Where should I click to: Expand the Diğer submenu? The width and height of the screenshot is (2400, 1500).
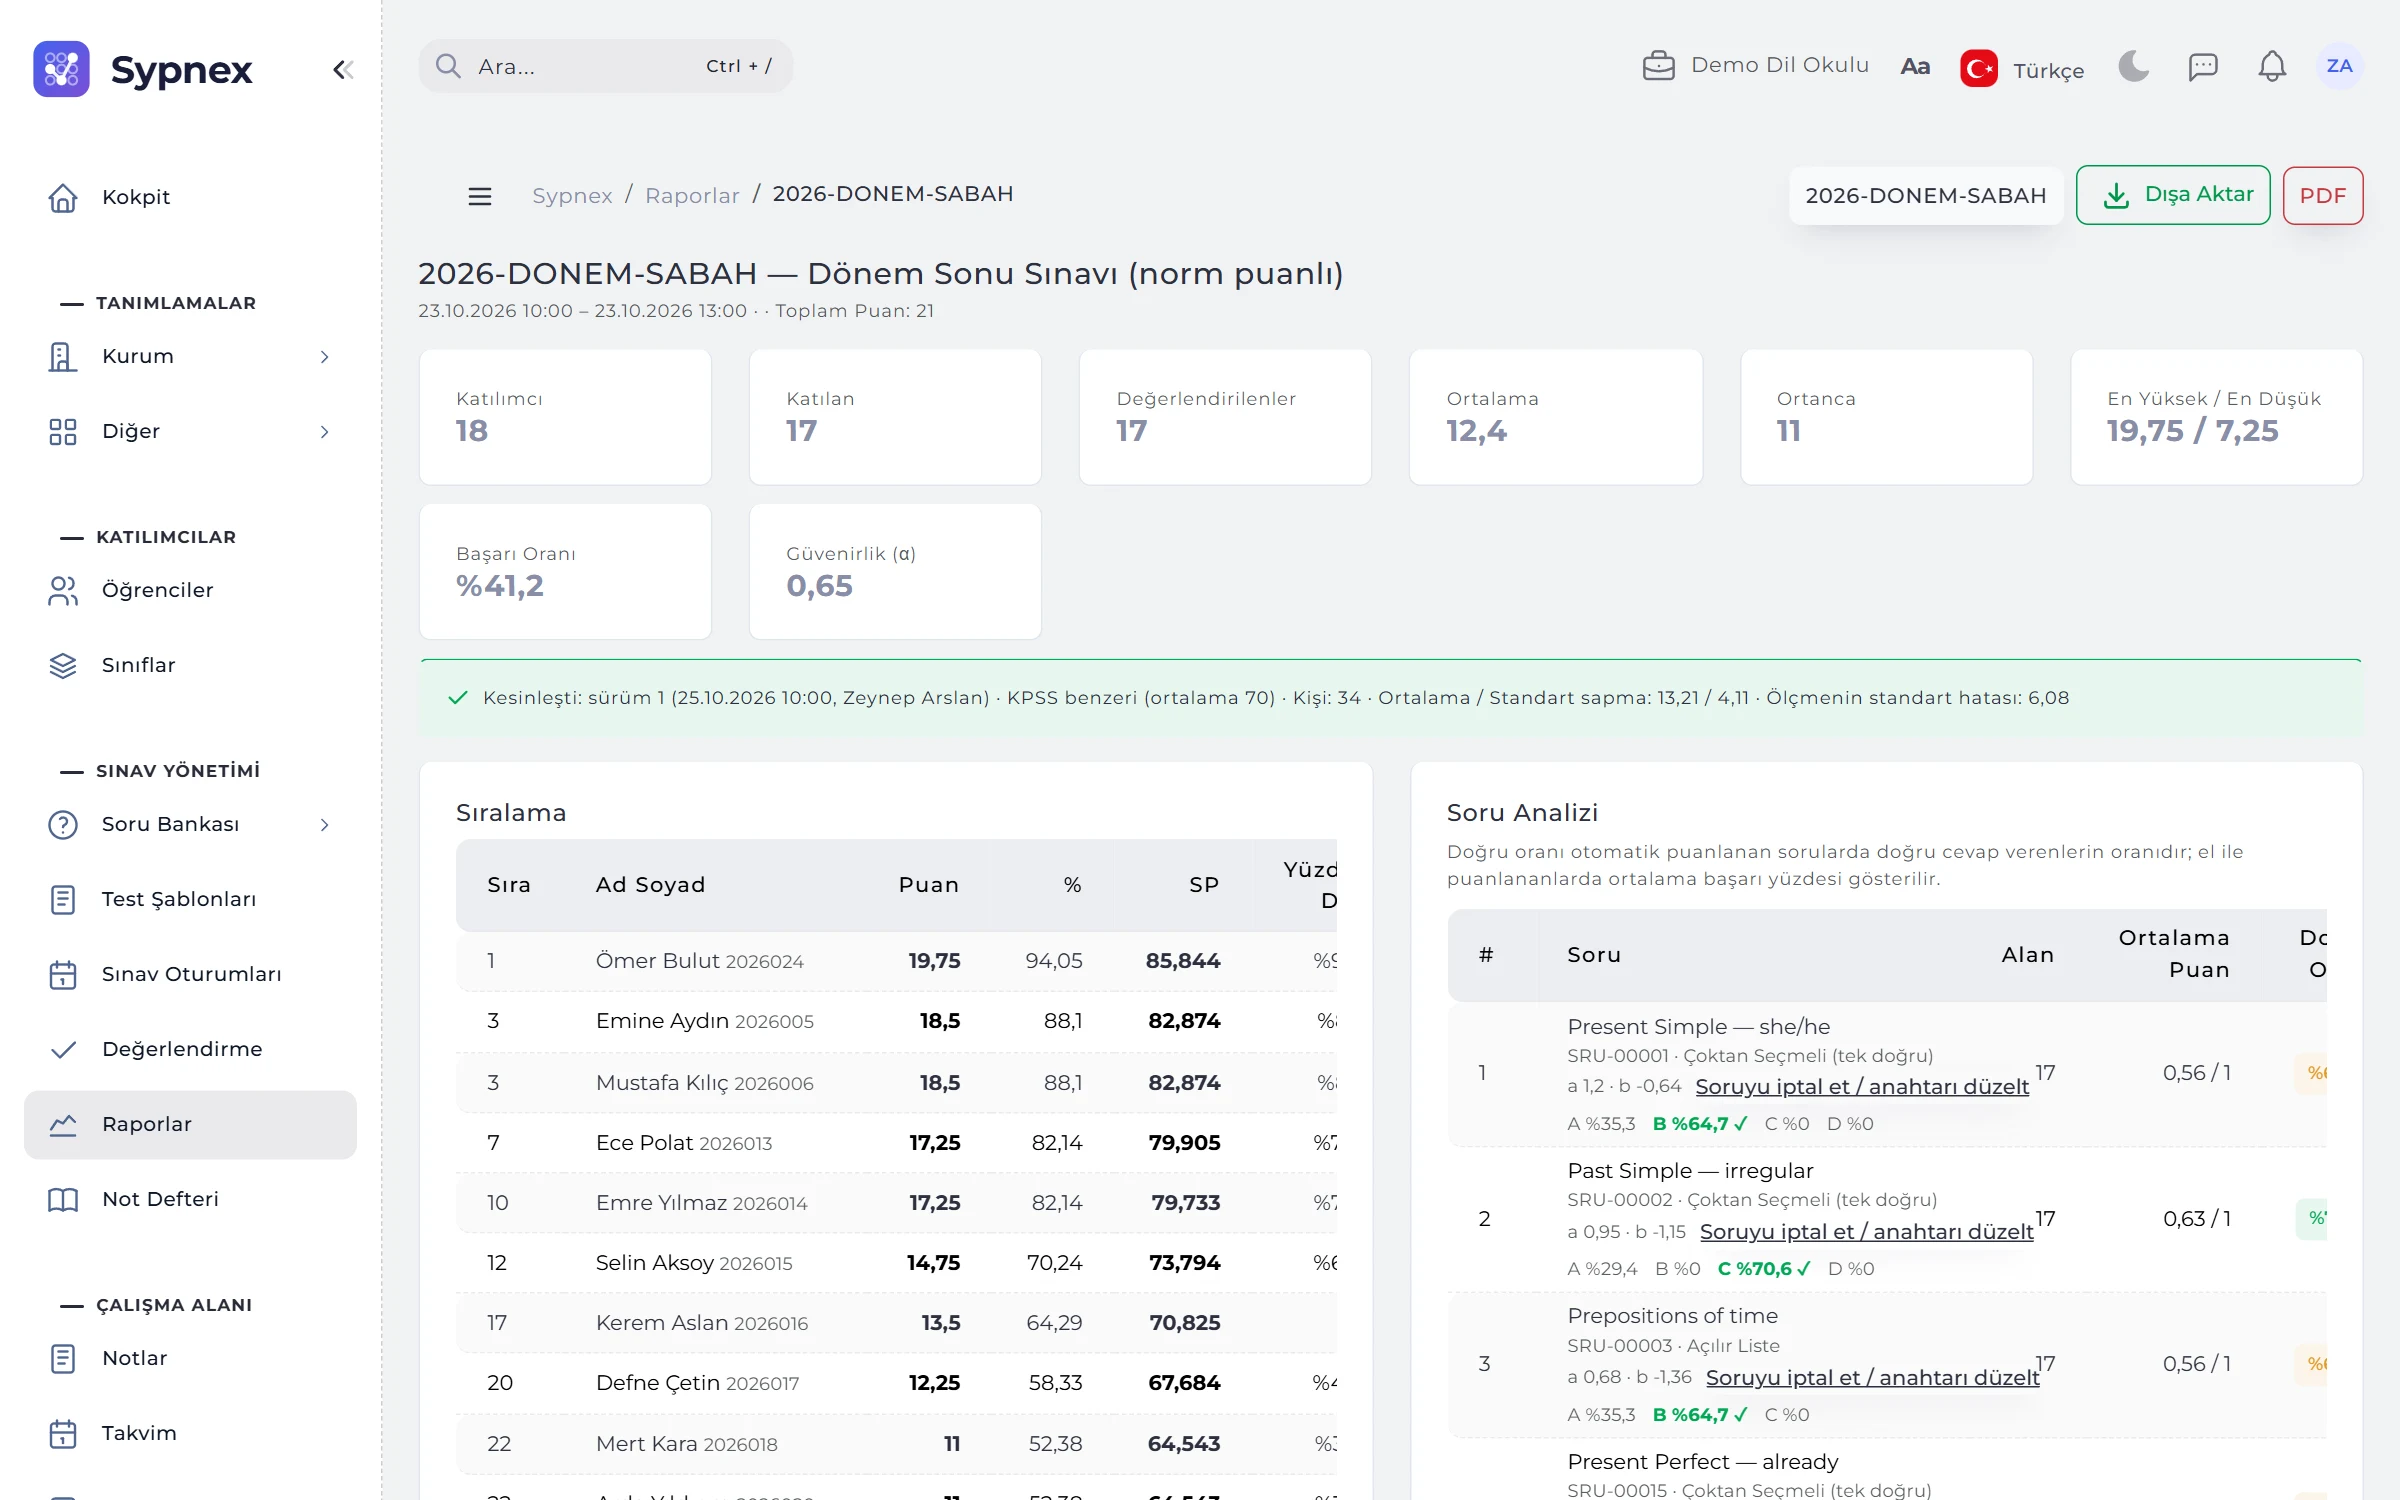190,431
